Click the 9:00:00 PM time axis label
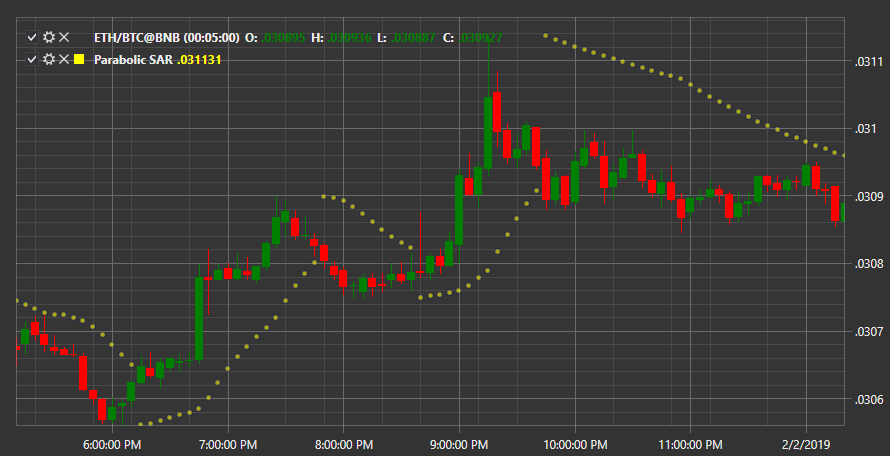 (x=459, y=444)
